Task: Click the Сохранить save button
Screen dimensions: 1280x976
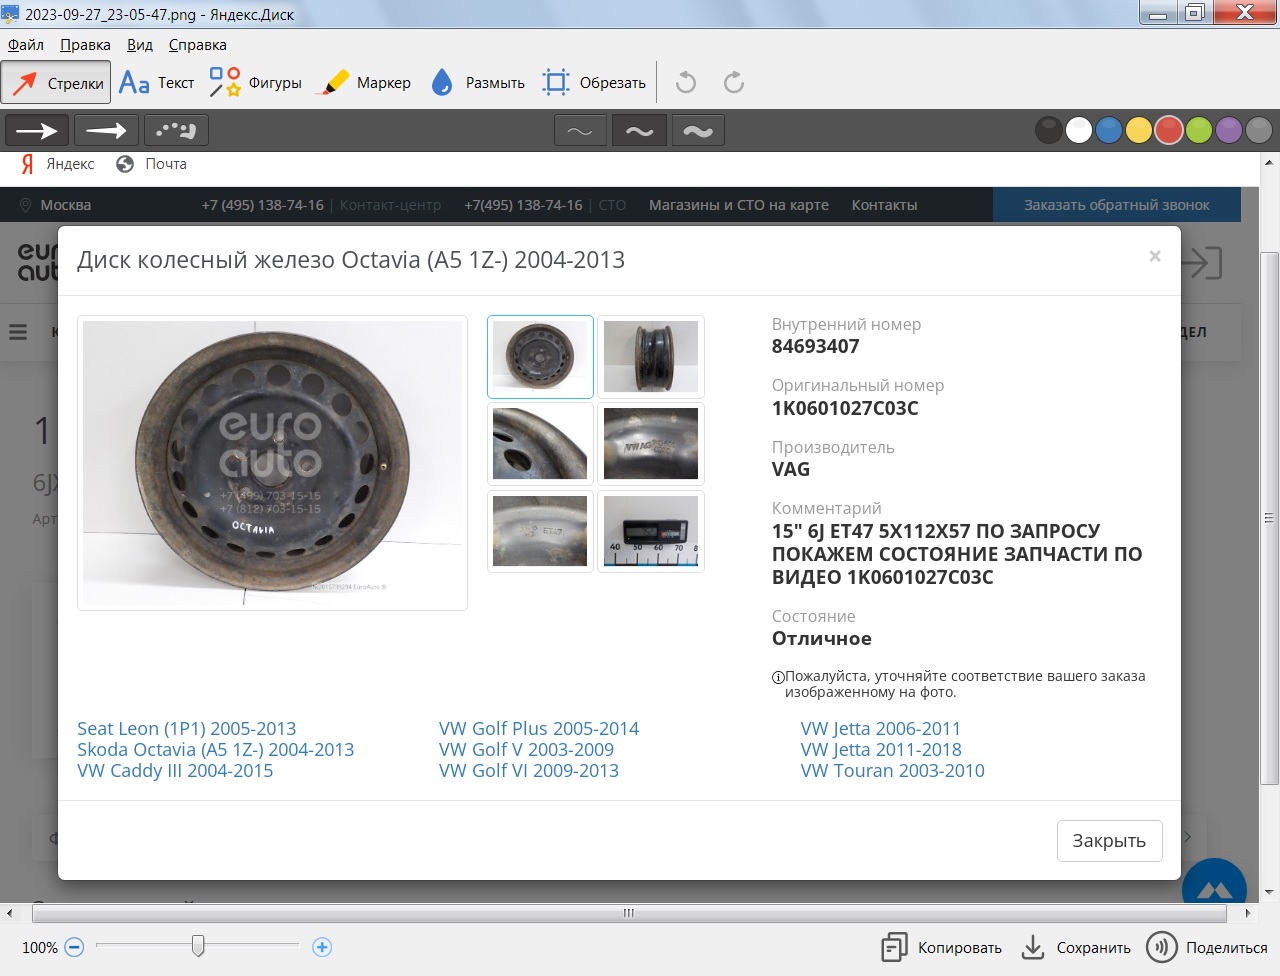Action: tap(1076, 947)
